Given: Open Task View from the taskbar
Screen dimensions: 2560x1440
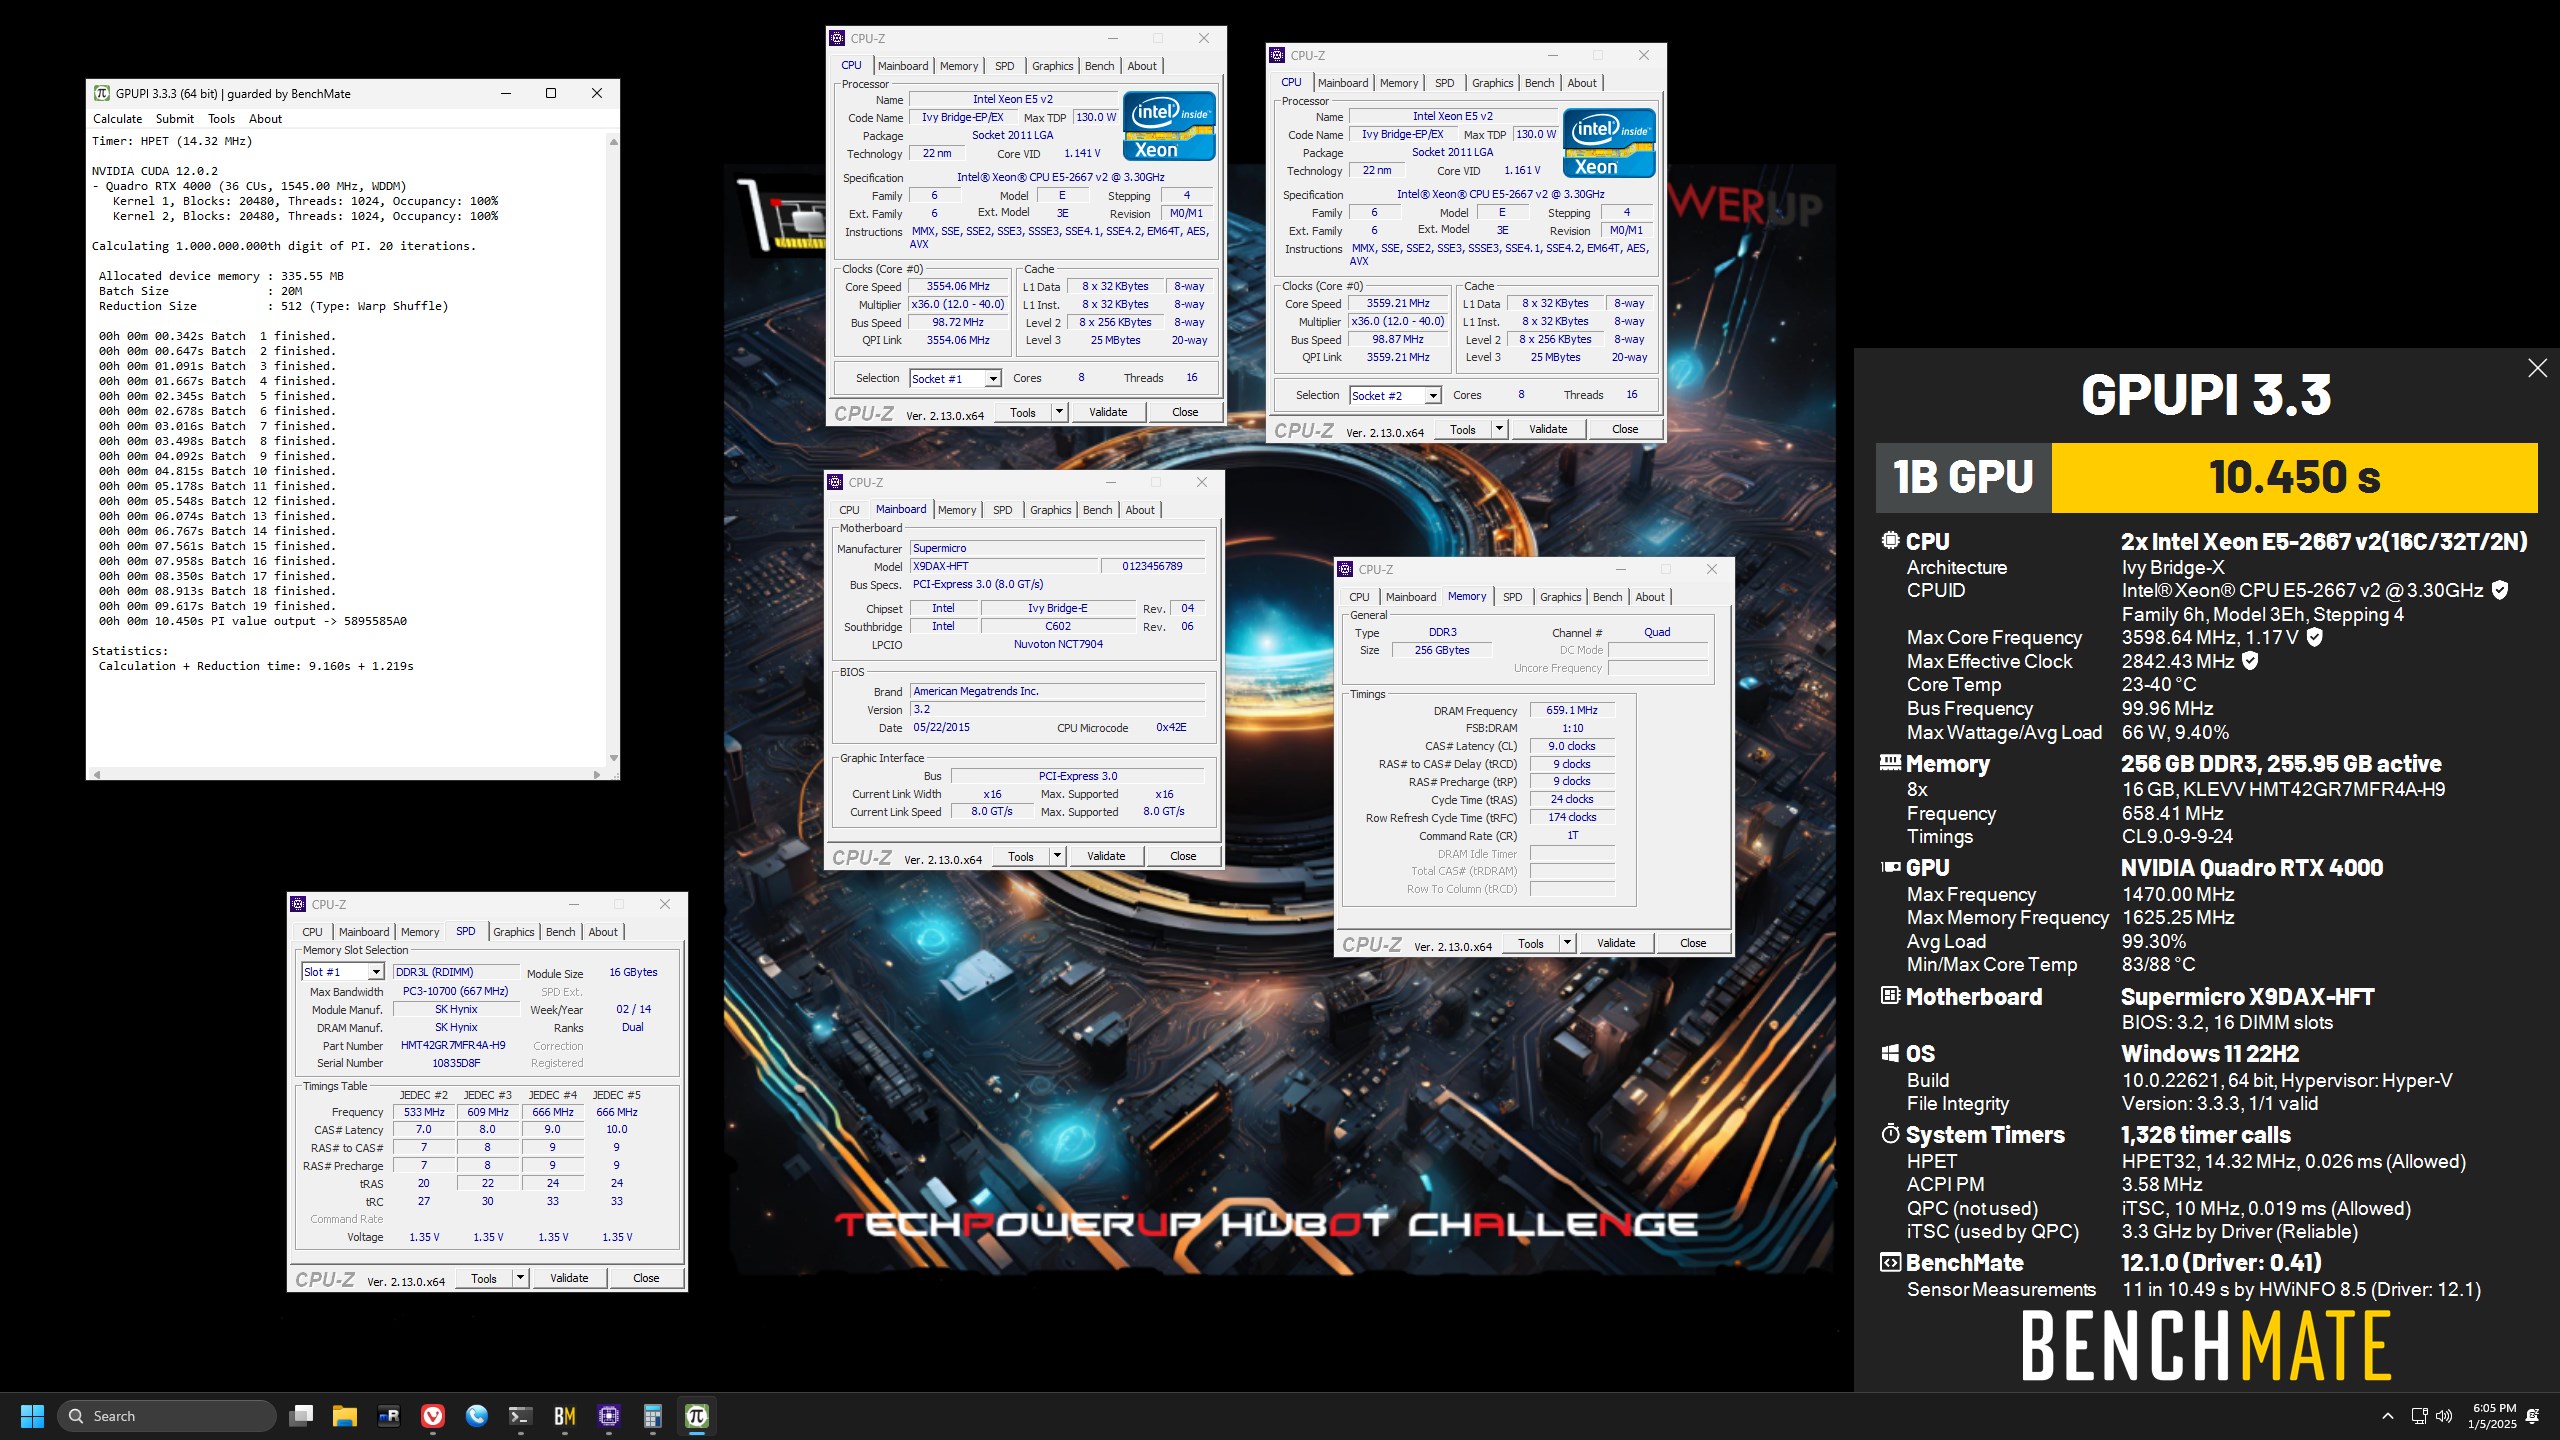Looking at the screenshot, I should (x=301, y=1416).
